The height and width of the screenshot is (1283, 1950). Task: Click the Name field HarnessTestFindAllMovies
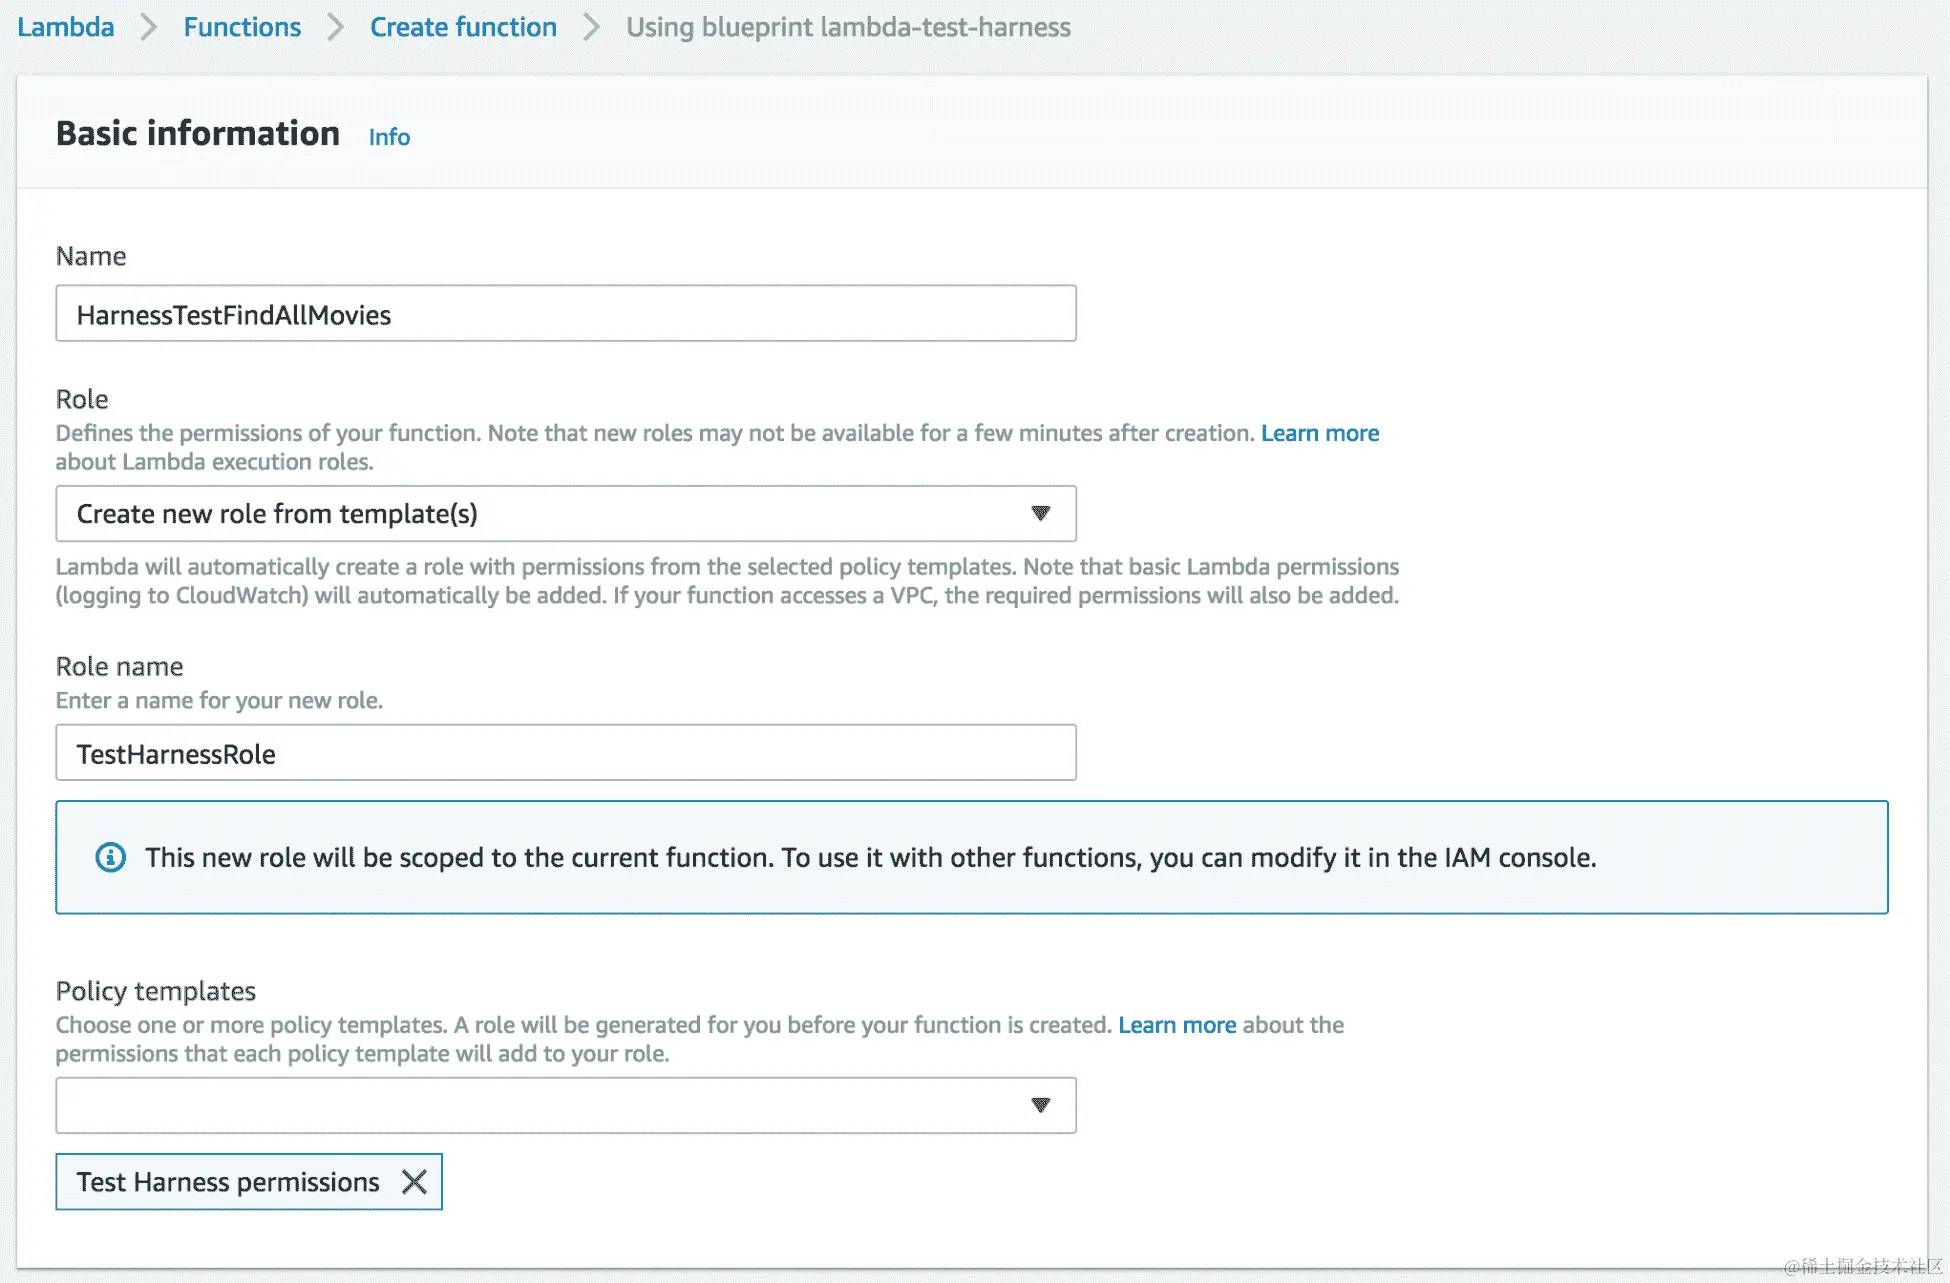pos(565,314)
